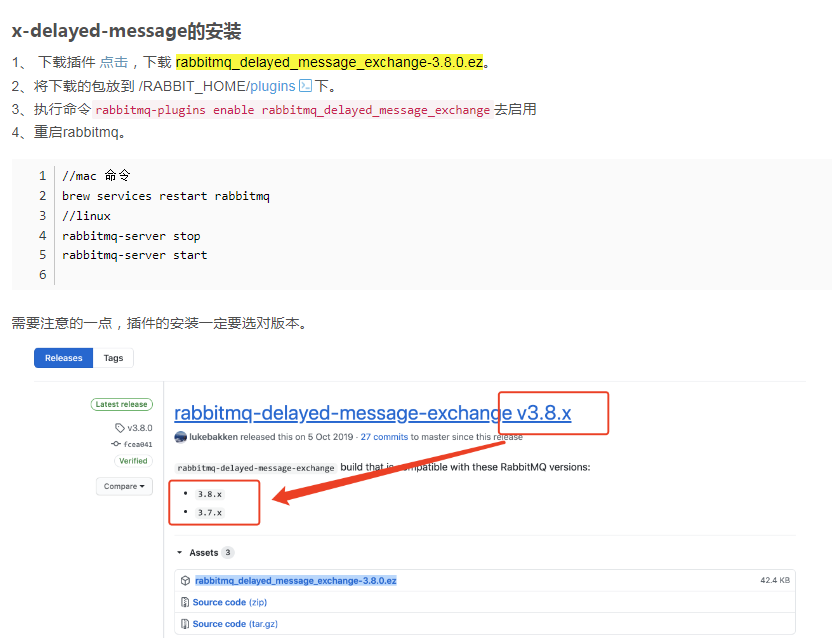Click the 42.4 KB file size

775,580
